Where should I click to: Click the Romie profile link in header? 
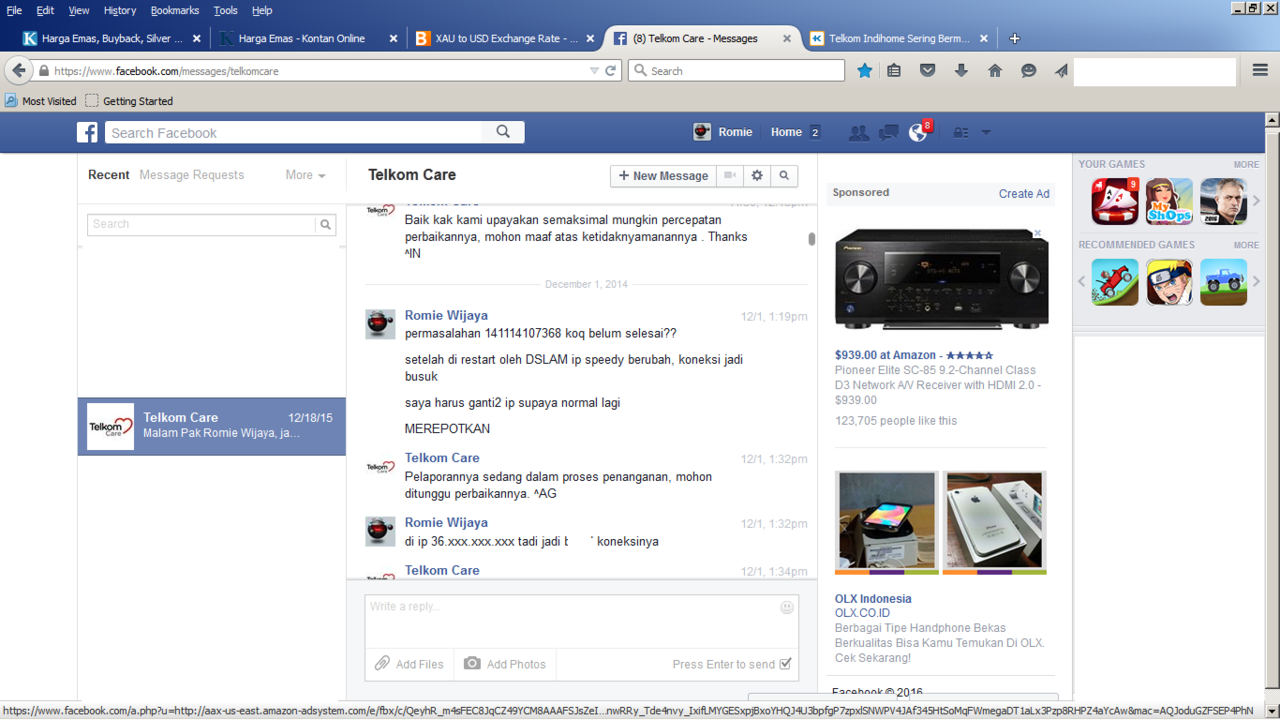click(x=723, y=132)
